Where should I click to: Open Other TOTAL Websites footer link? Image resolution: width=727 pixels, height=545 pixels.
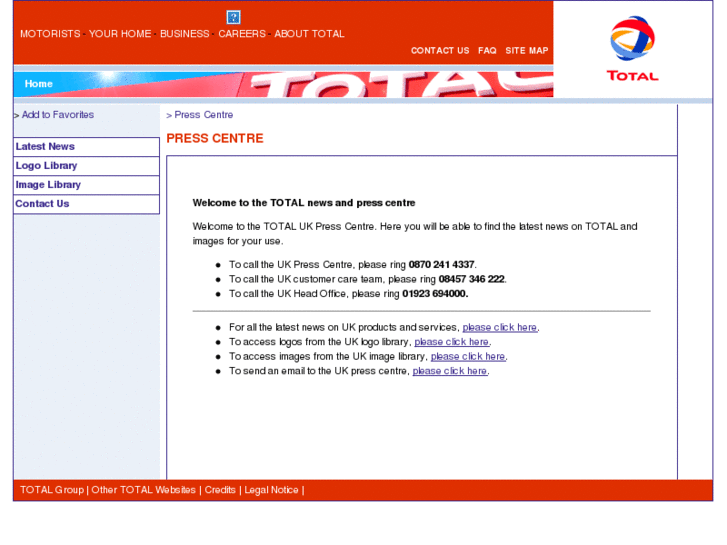click(143, 490)
